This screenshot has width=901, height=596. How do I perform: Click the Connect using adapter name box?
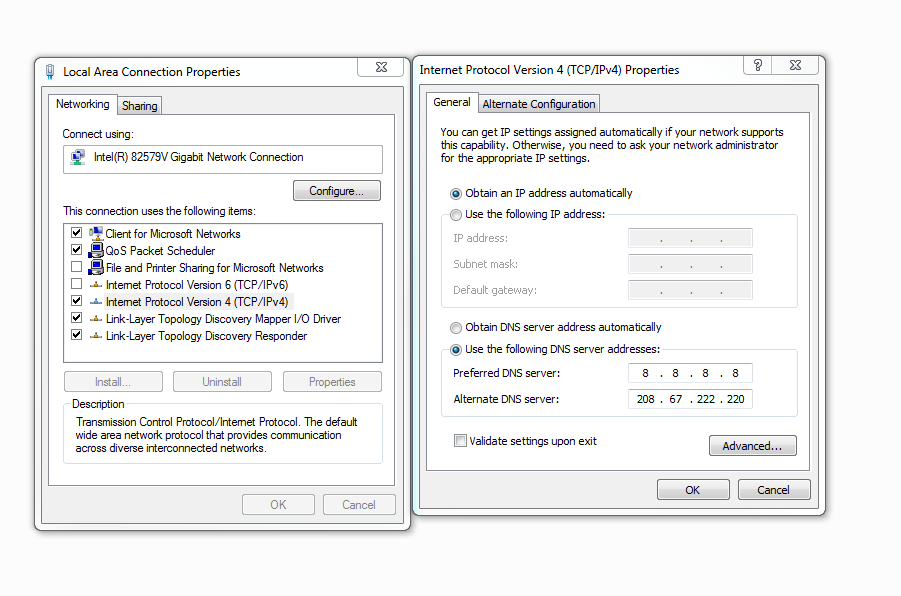(x=223, y=159)
